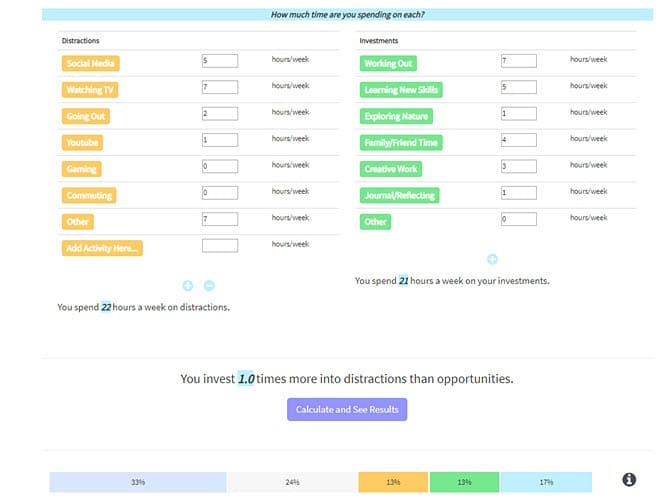This screenshot has width=670, height=503.
Task: Focus the Watching TV hours field
Action: [x=219, y=88]
